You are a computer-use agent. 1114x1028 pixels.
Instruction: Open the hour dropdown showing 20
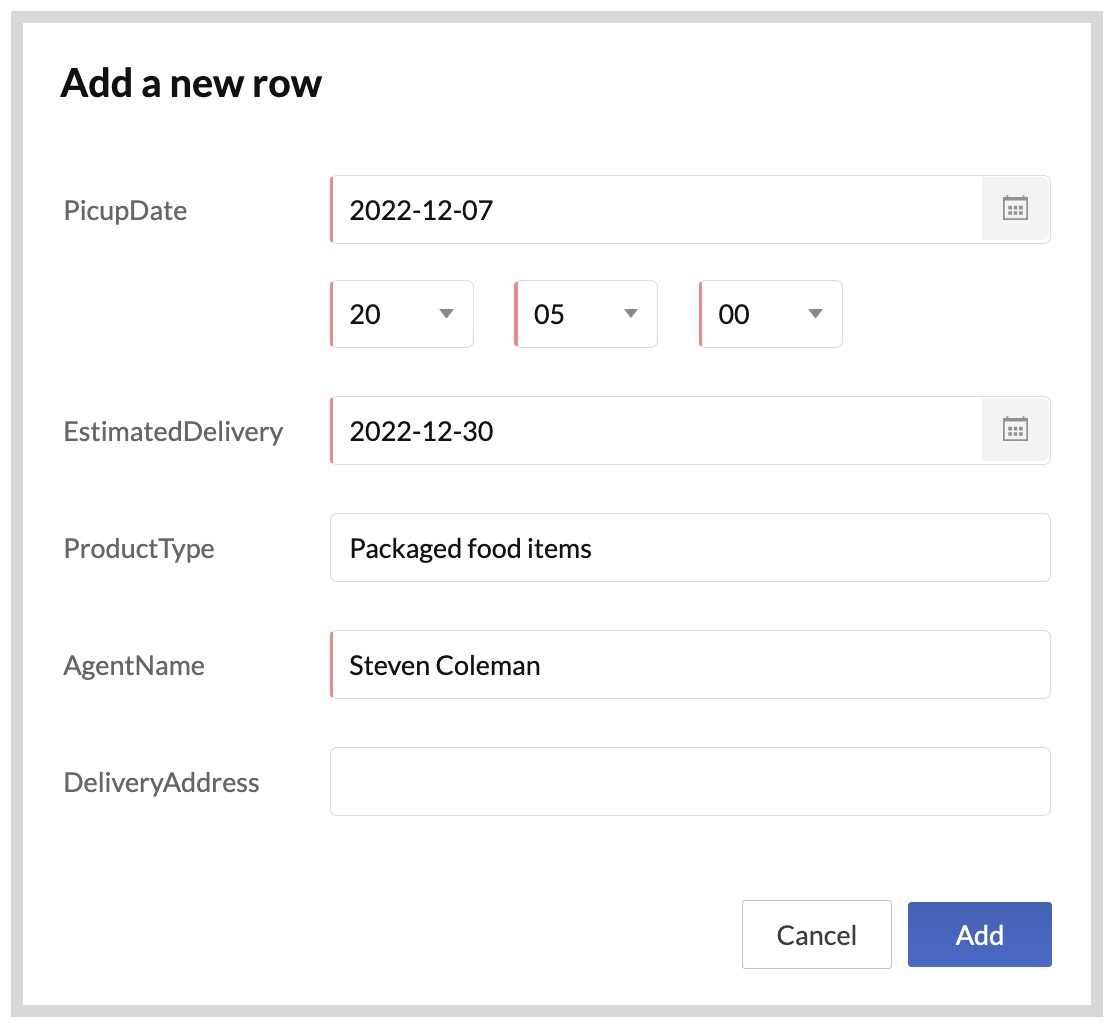pos(401,314)
